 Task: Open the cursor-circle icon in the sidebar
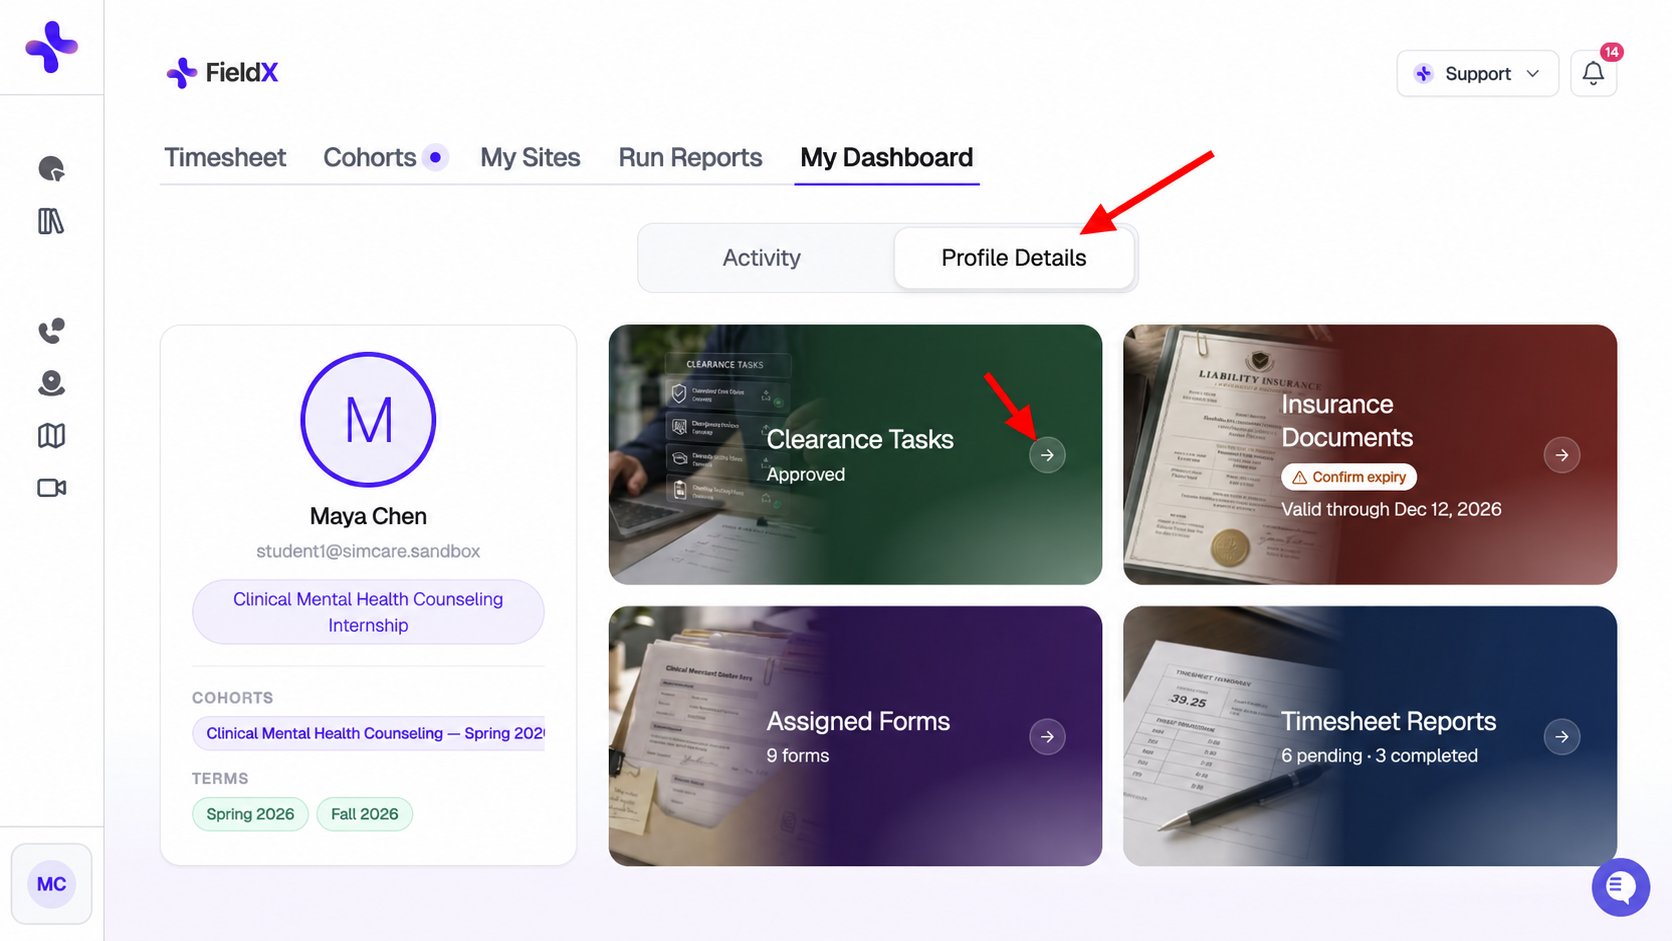click(51, 169)
